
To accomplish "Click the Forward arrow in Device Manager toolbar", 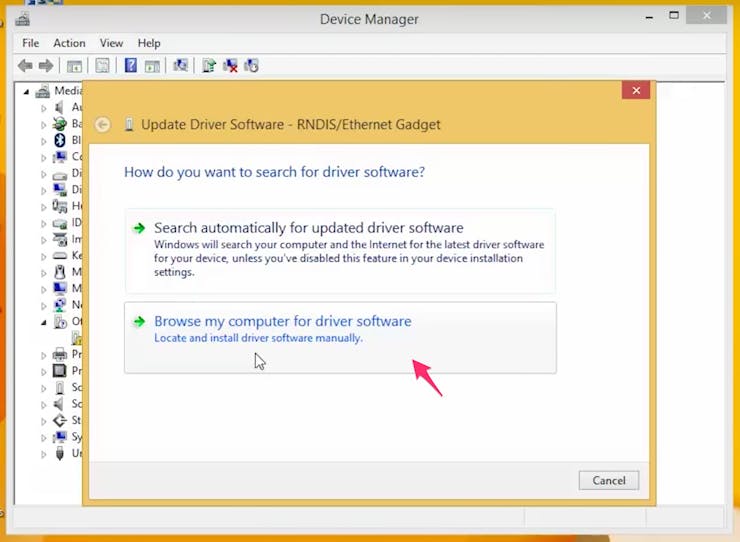I will click(x=46, y=66).
